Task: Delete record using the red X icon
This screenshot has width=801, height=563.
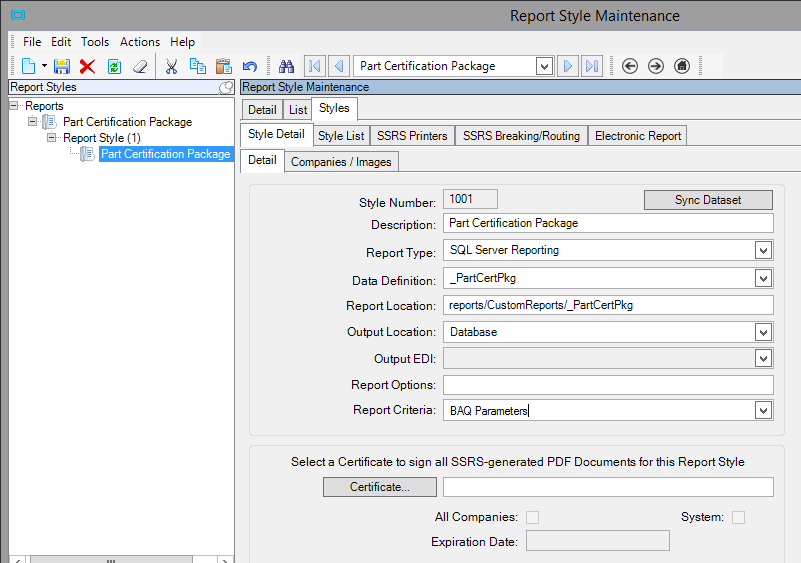Action: 87,66
